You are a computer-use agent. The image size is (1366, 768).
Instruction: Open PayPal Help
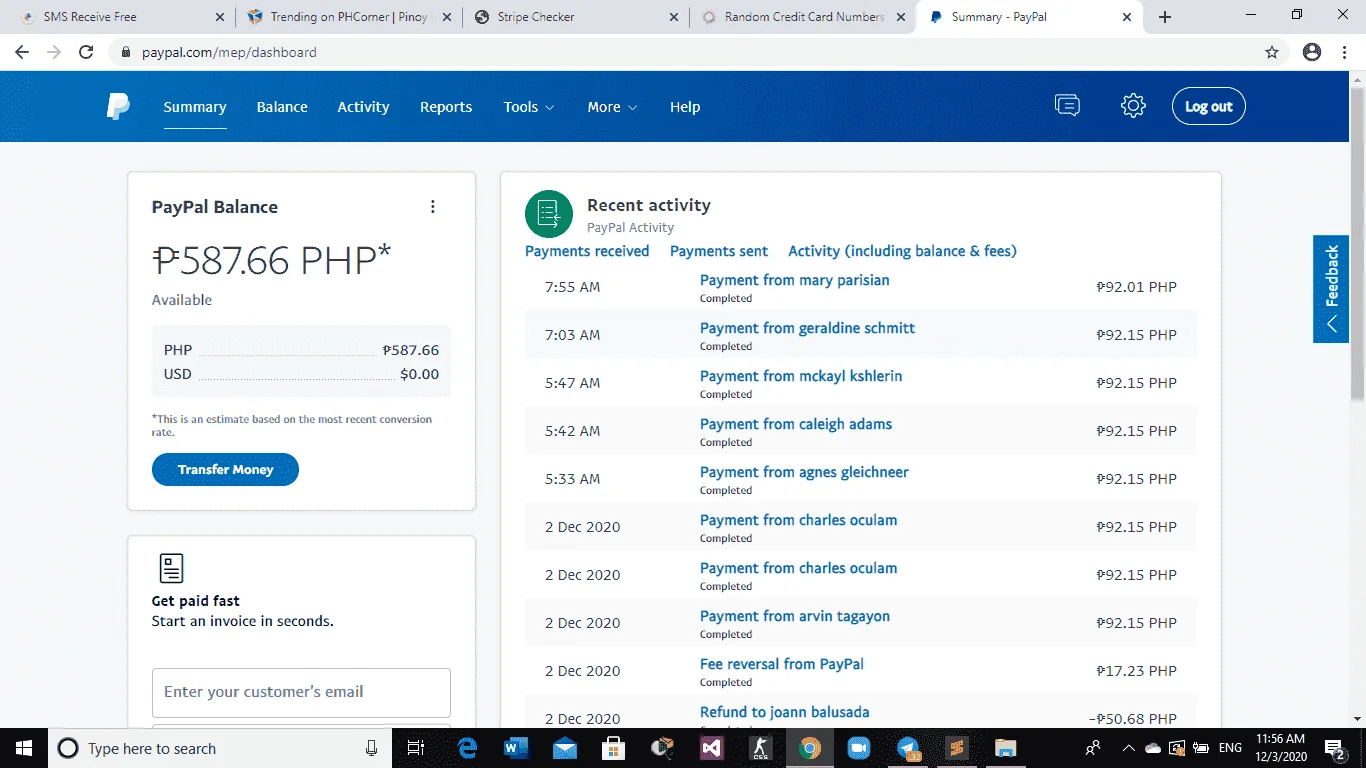point(685,107)
